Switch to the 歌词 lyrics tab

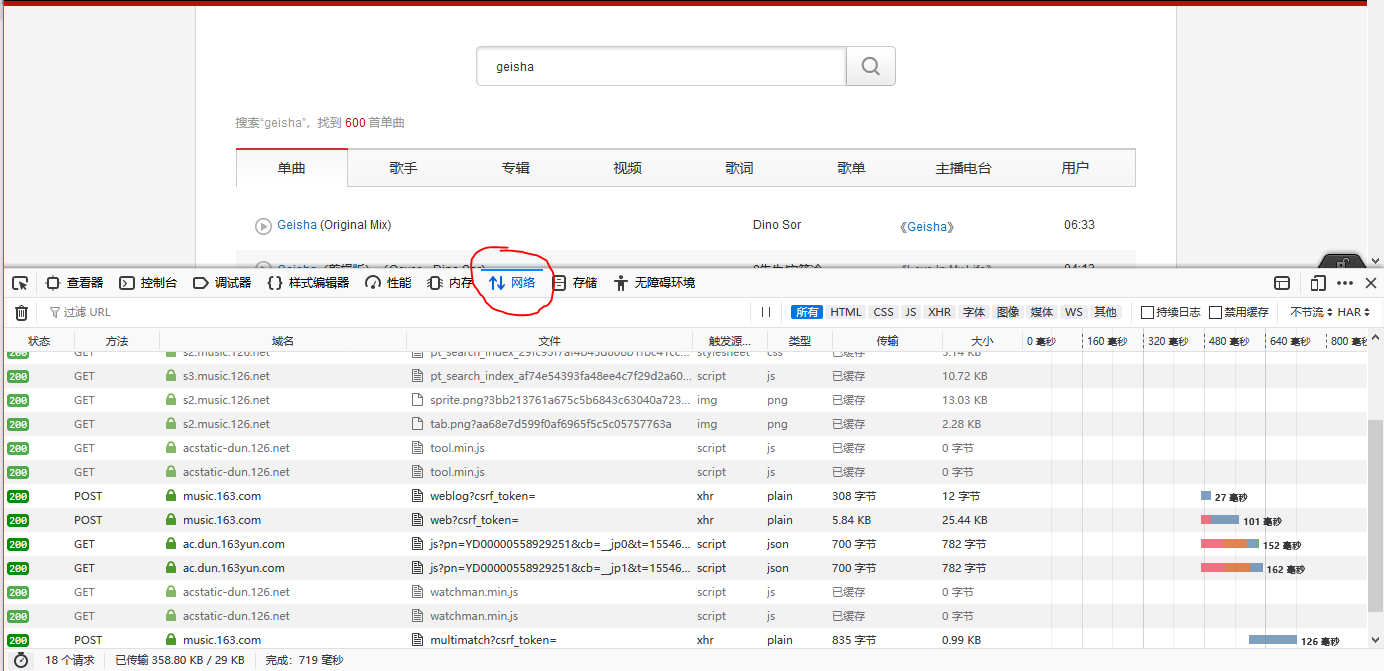tap(739, 168)
